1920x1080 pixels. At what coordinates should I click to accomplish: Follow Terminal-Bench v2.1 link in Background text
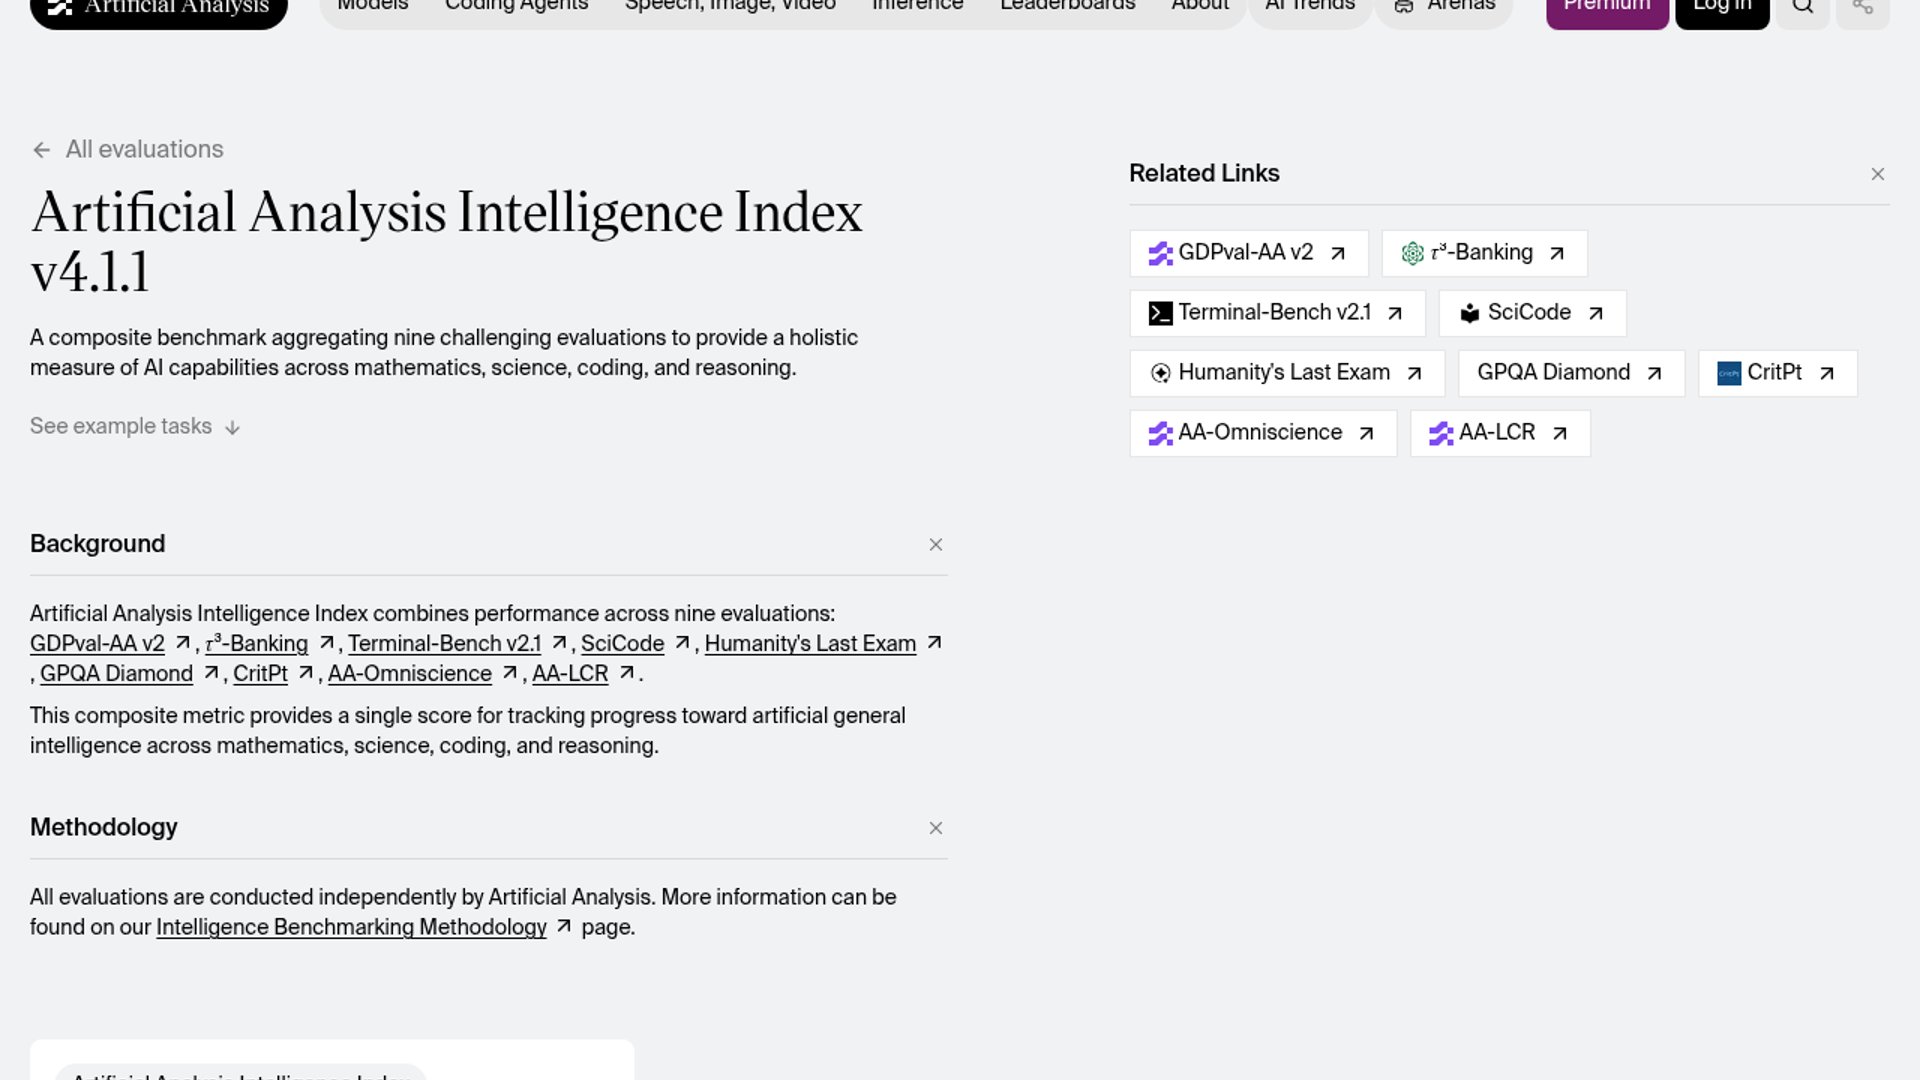[x=445, y=644]
